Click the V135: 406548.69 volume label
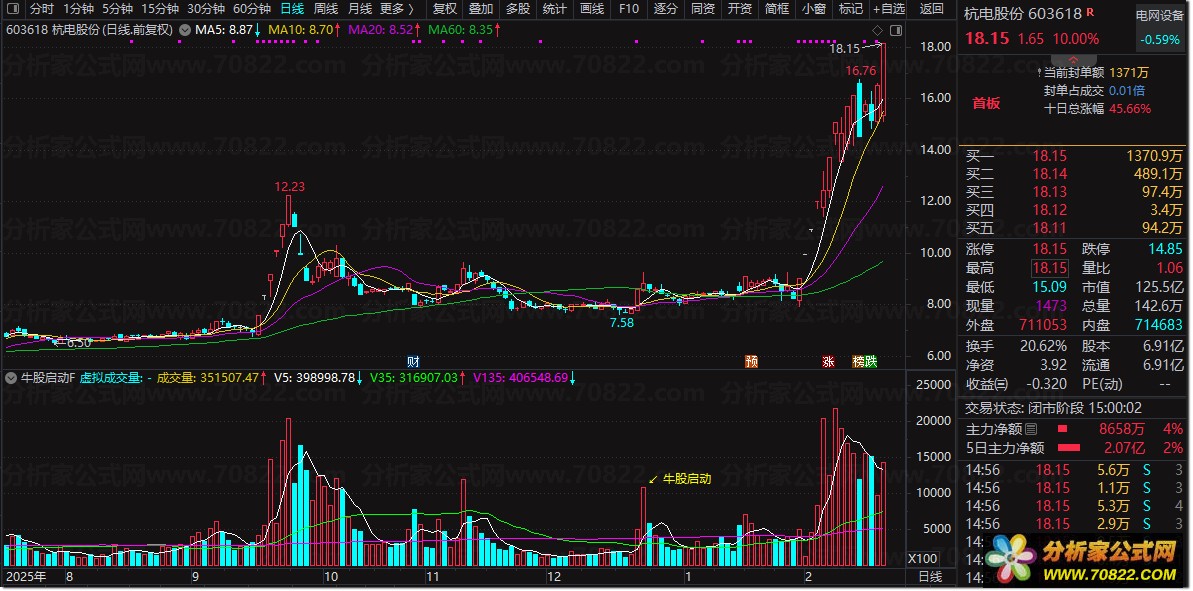The height and width of the screenshot is (591, 1193). coord(520,377)
